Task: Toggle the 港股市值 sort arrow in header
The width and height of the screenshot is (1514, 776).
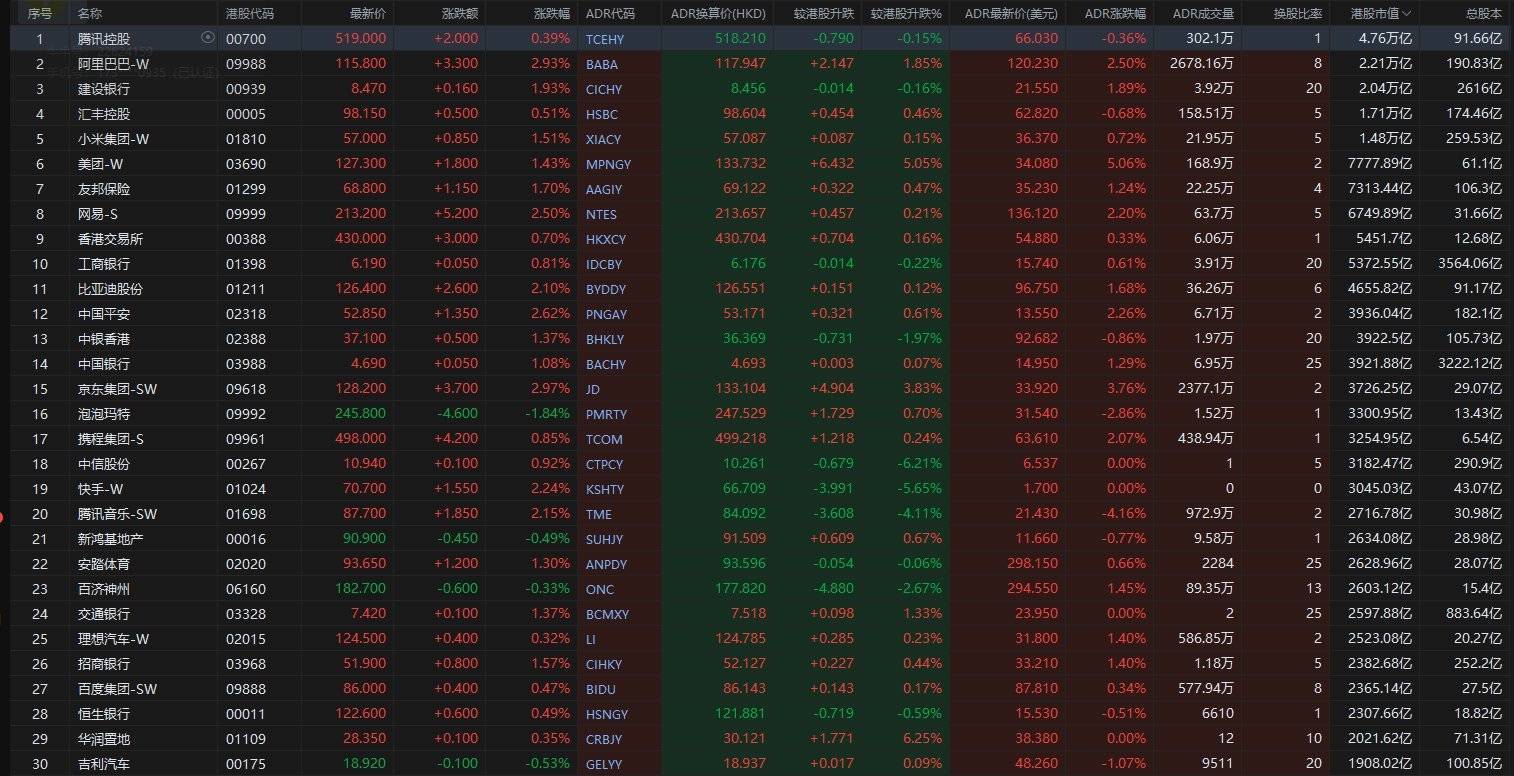Action: tap(1407, 14)
